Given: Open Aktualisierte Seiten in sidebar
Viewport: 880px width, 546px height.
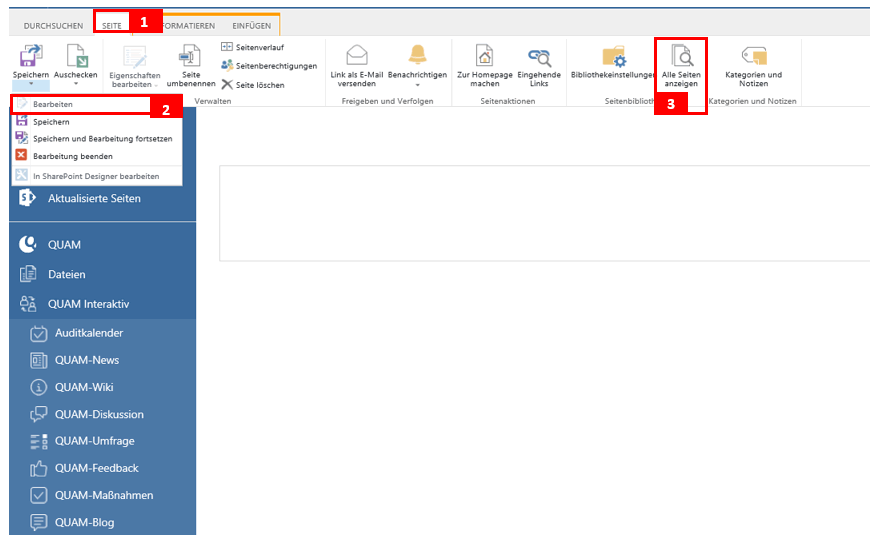Looking at the screenshot, I should [x=94, y=198].
